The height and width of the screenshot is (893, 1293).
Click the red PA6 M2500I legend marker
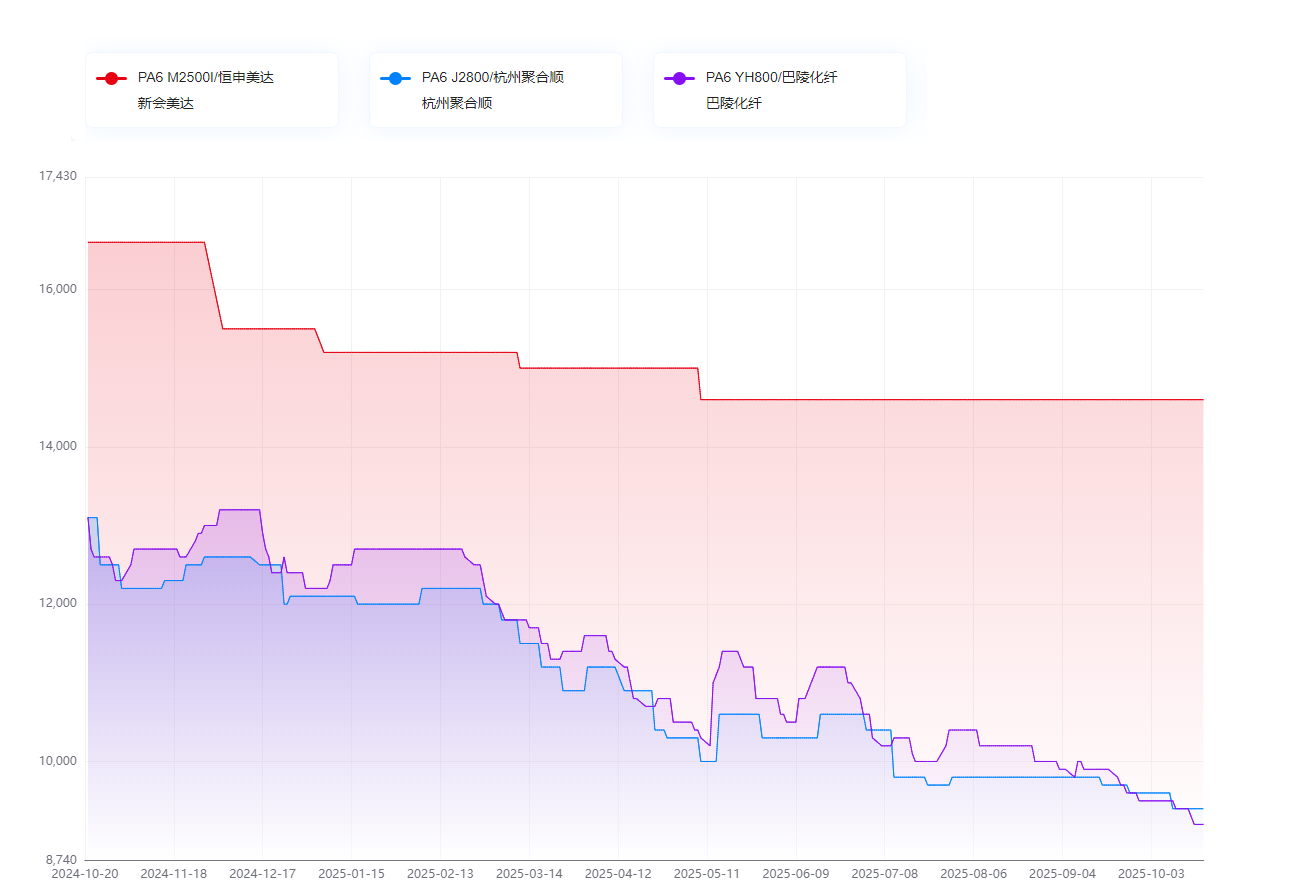pos(111,78)
